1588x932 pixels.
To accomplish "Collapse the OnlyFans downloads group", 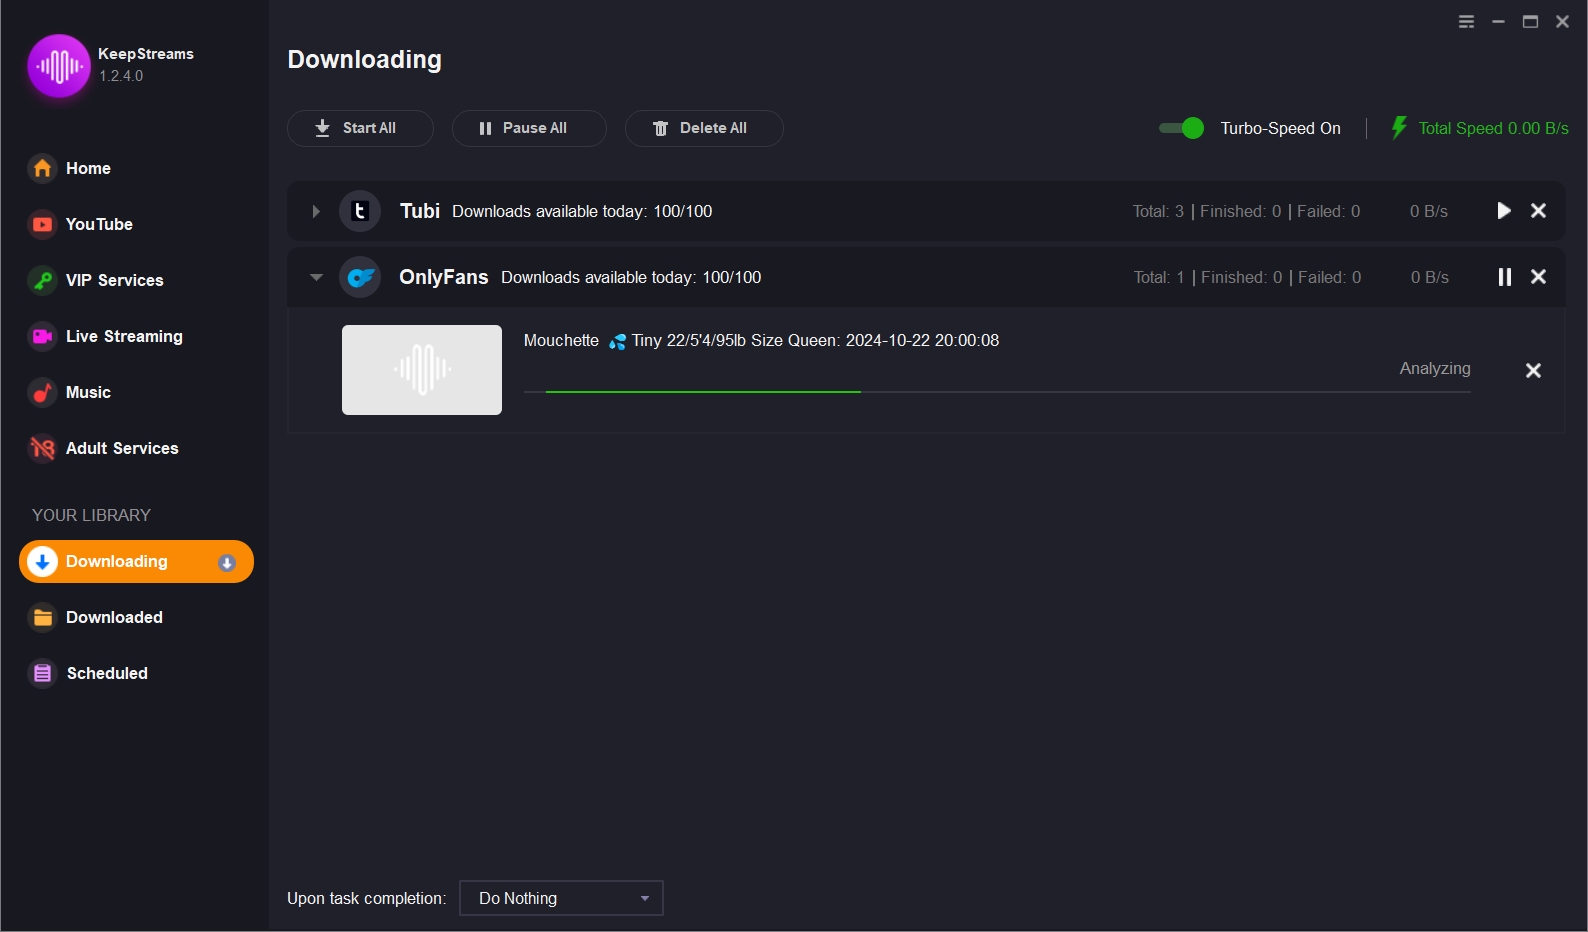I will (x=316, y=277).
